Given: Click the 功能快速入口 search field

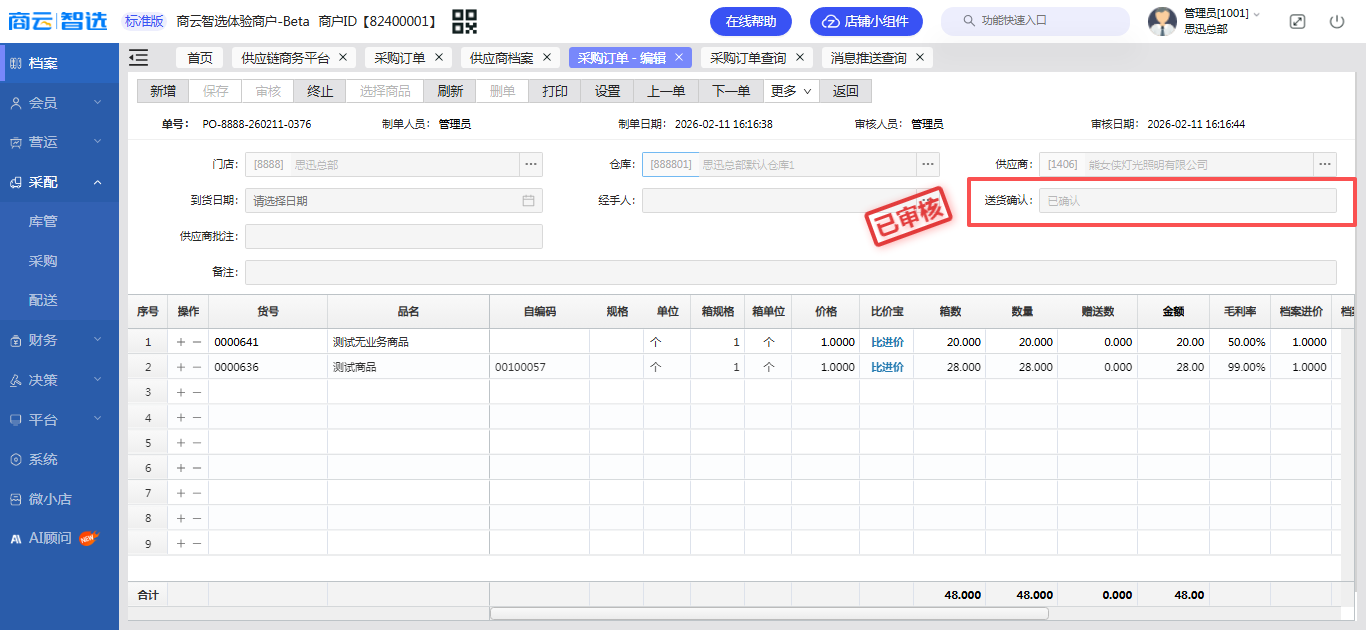Looking at the screenshot, I should (1040, 21).
